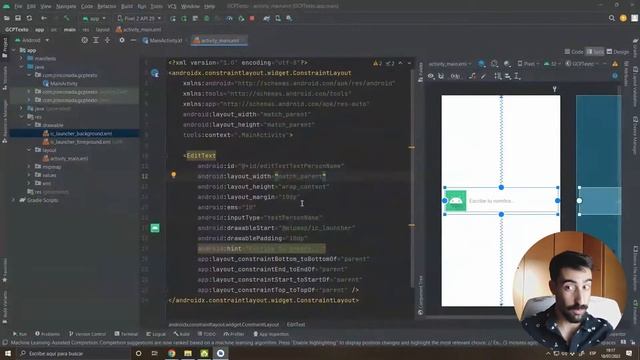The height and width of the screenshot is (360, 640).
Task: Click Collapse All in Project panel
Action: click(x=107, y=40)
